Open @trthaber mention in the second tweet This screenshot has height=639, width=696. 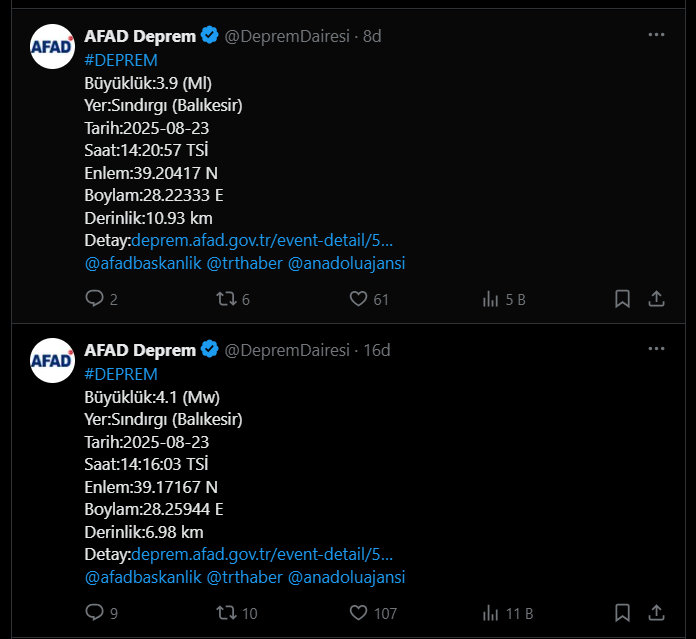[x=245, y=577]
